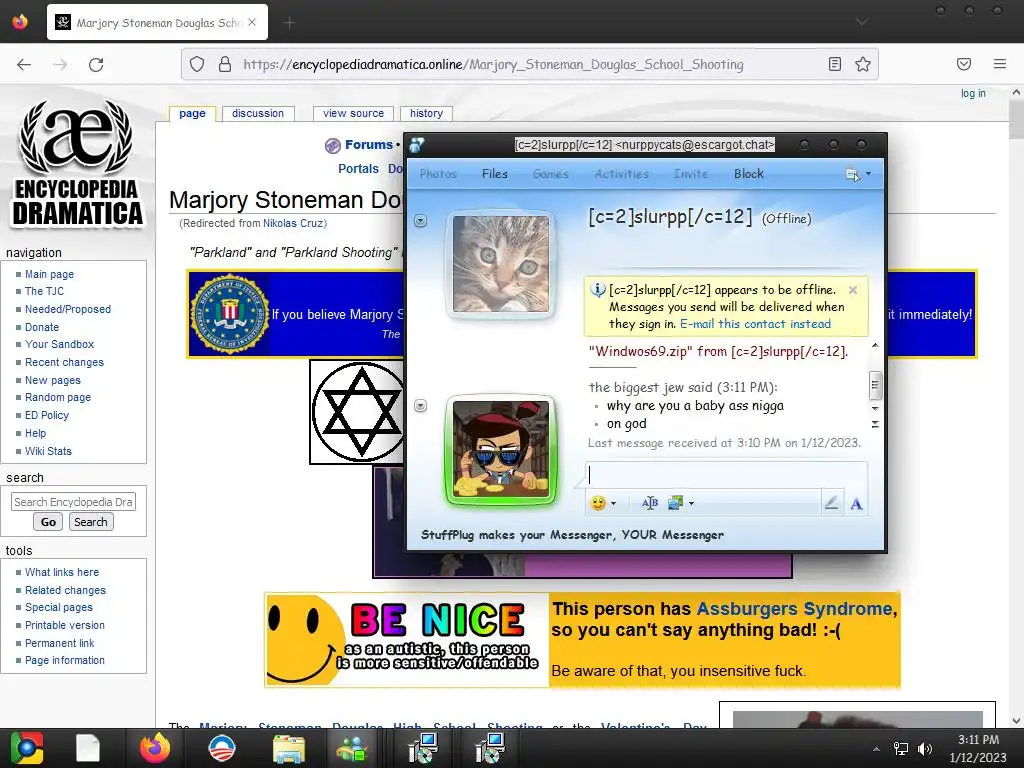The image size is (1024, 768).
Task: Dismiss the offline notice with the X
Action: (x=853, y=290)
